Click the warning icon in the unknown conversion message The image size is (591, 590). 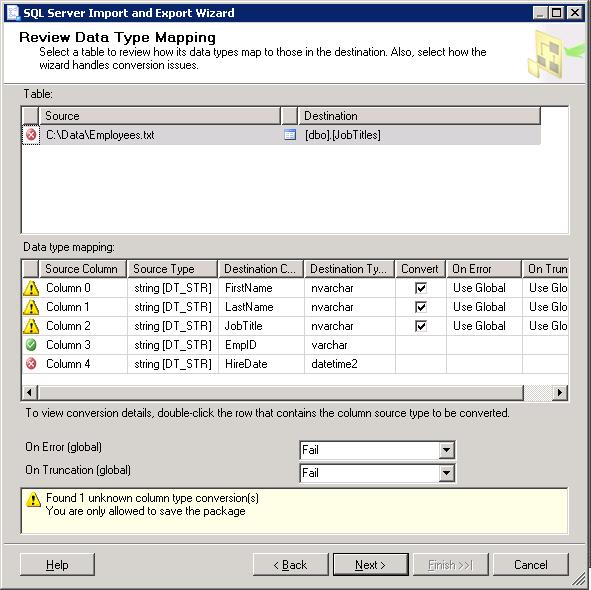click(33, 500)
